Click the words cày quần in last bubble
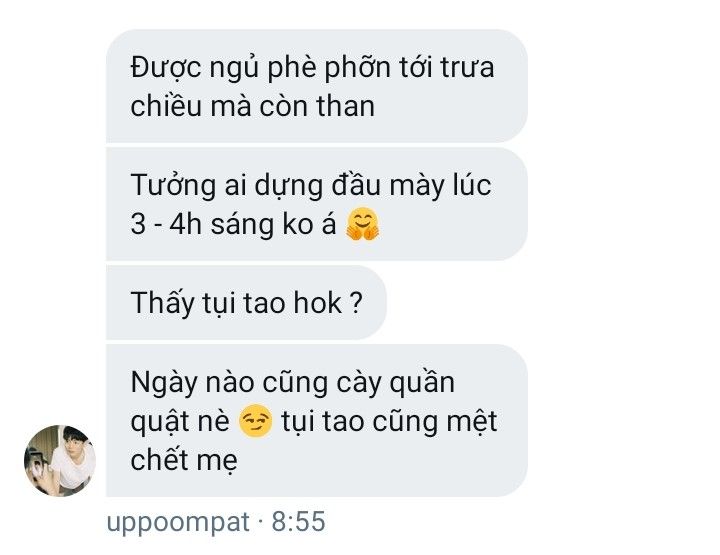This screenshot has height=555, width=720. [x=395, y=383]
